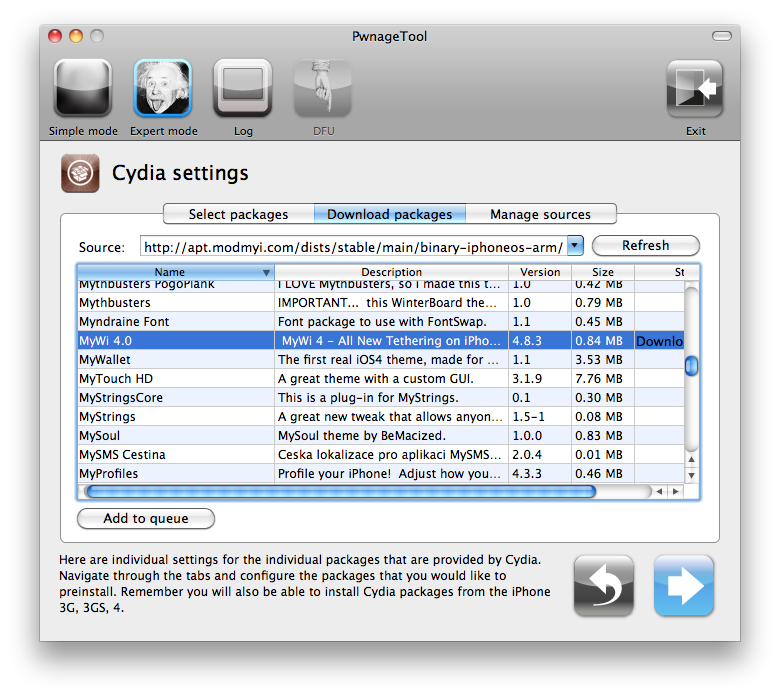The height and width of the screenshot is (696, 780).
Task: Click Add to queue button
Action: [146, 519]
